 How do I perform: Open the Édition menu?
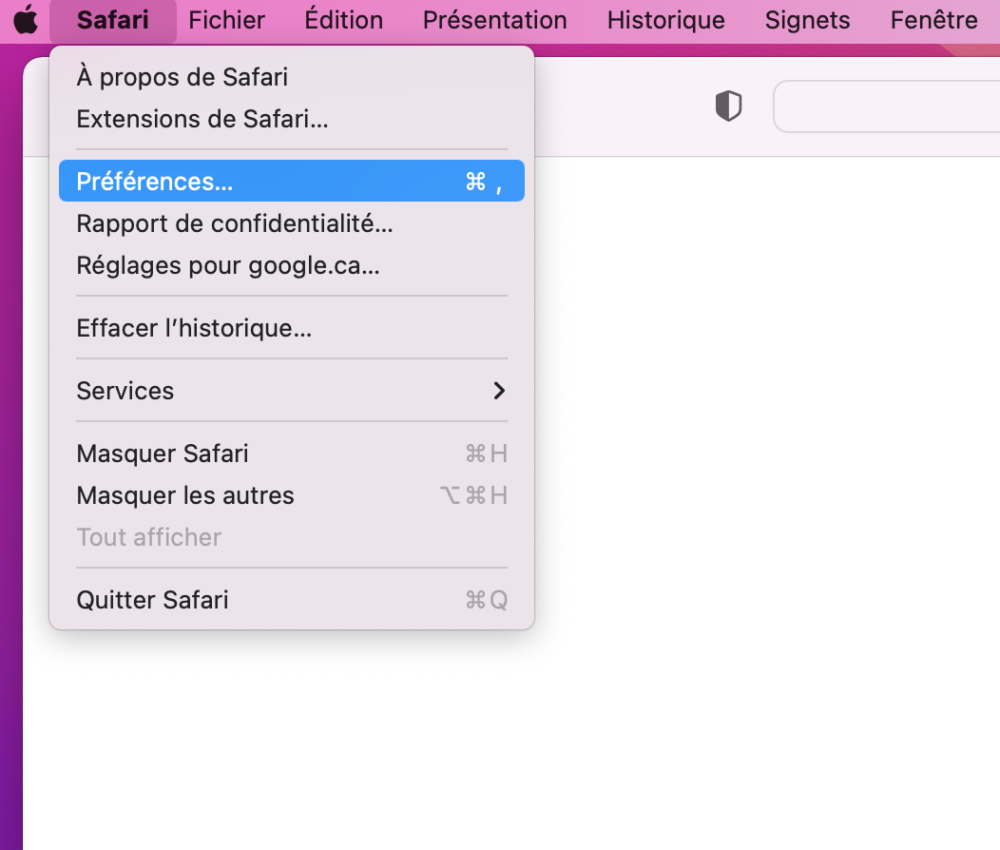click(344, 20)
